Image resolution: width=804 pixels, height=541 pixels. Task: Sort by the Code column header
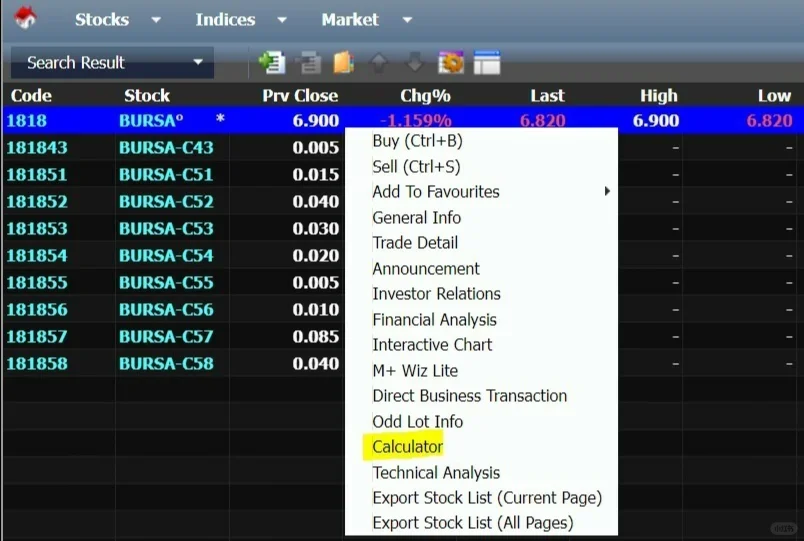31,95
